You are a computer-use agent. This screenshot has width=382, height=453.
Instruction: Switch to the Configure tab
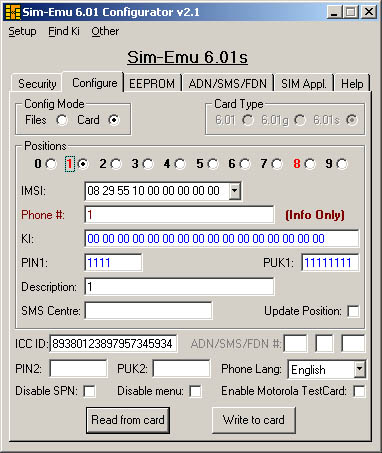(x=94, y=83)
